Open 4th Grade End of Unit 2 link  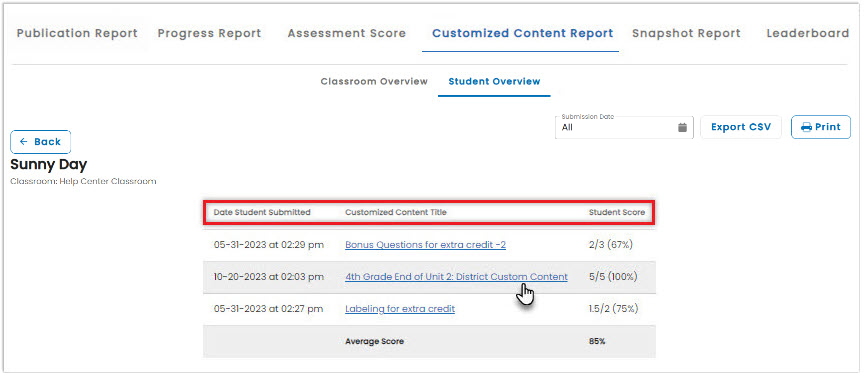click(456, 276)
